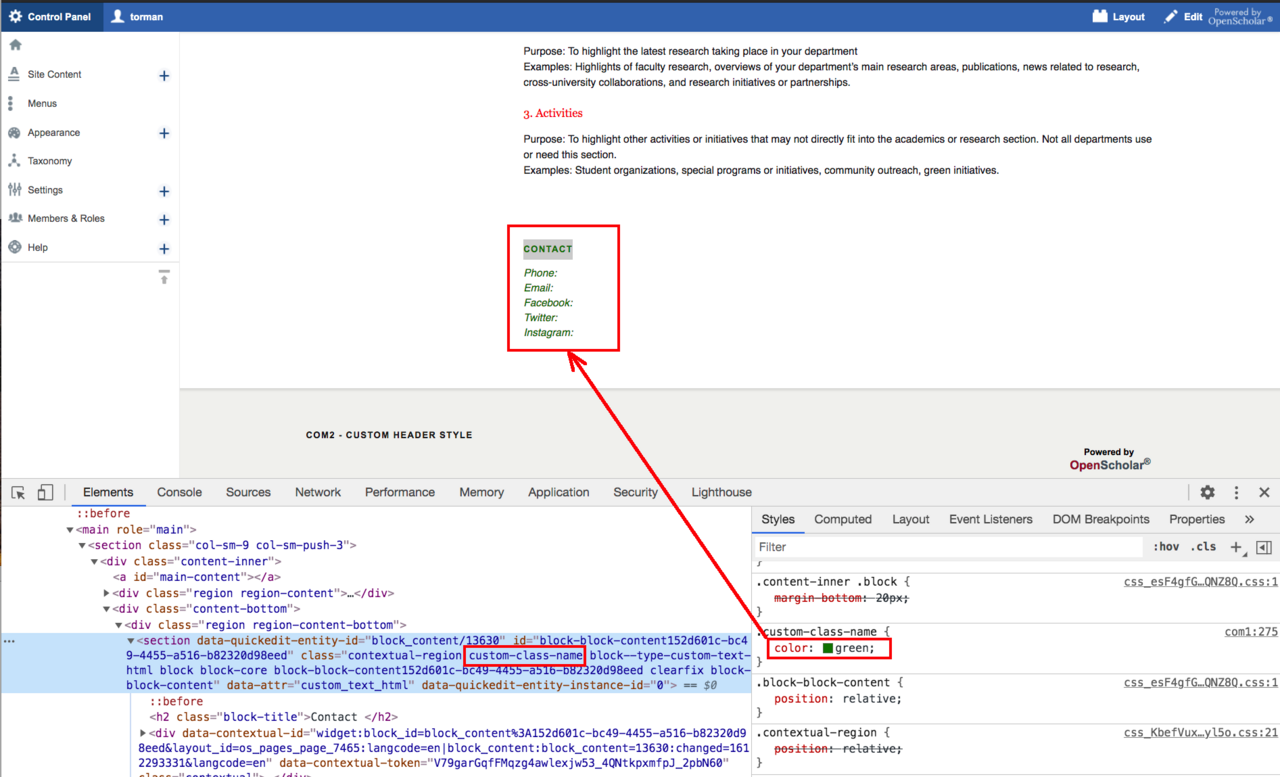
Task: Show more Styles pane tabs chevron
Action: click(x=1249, y=519)
